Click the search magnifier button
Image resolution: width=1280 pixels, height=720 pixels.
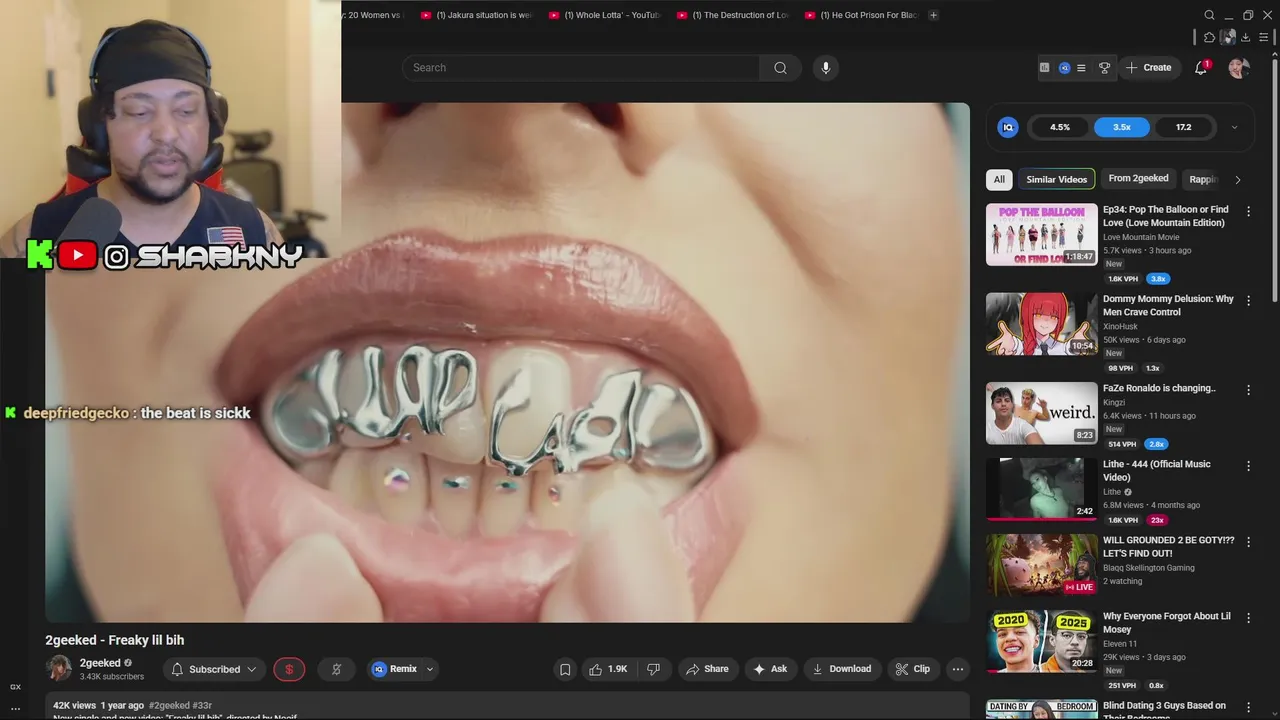pyautogui.click(x=780, y=68)
